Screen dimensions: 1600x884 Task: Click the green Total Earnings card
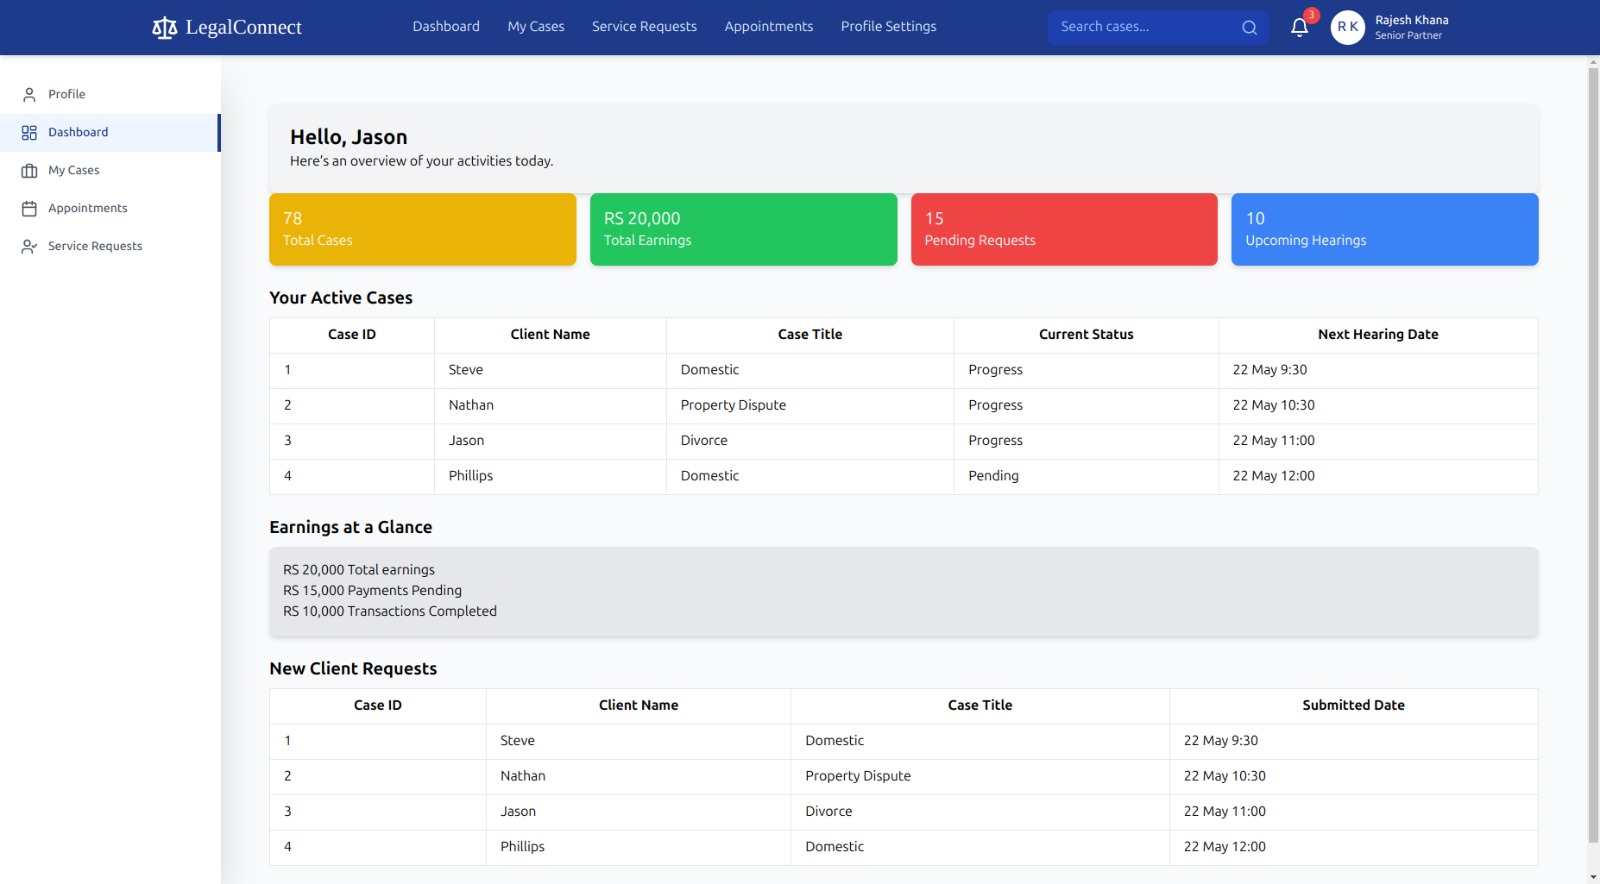pyautogui.click(x=744, y=229)
